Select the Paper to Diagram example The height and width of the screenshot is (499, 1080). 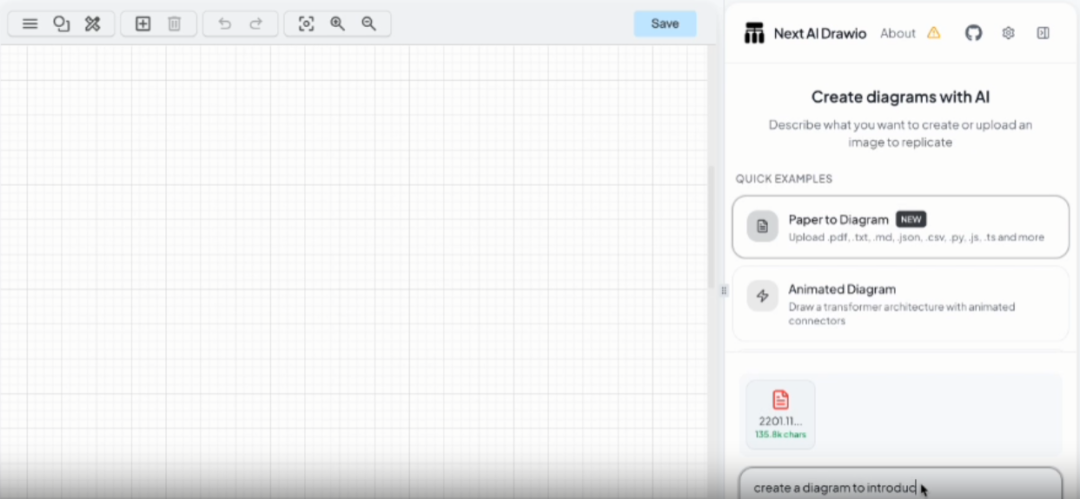[x=901, y=227]
